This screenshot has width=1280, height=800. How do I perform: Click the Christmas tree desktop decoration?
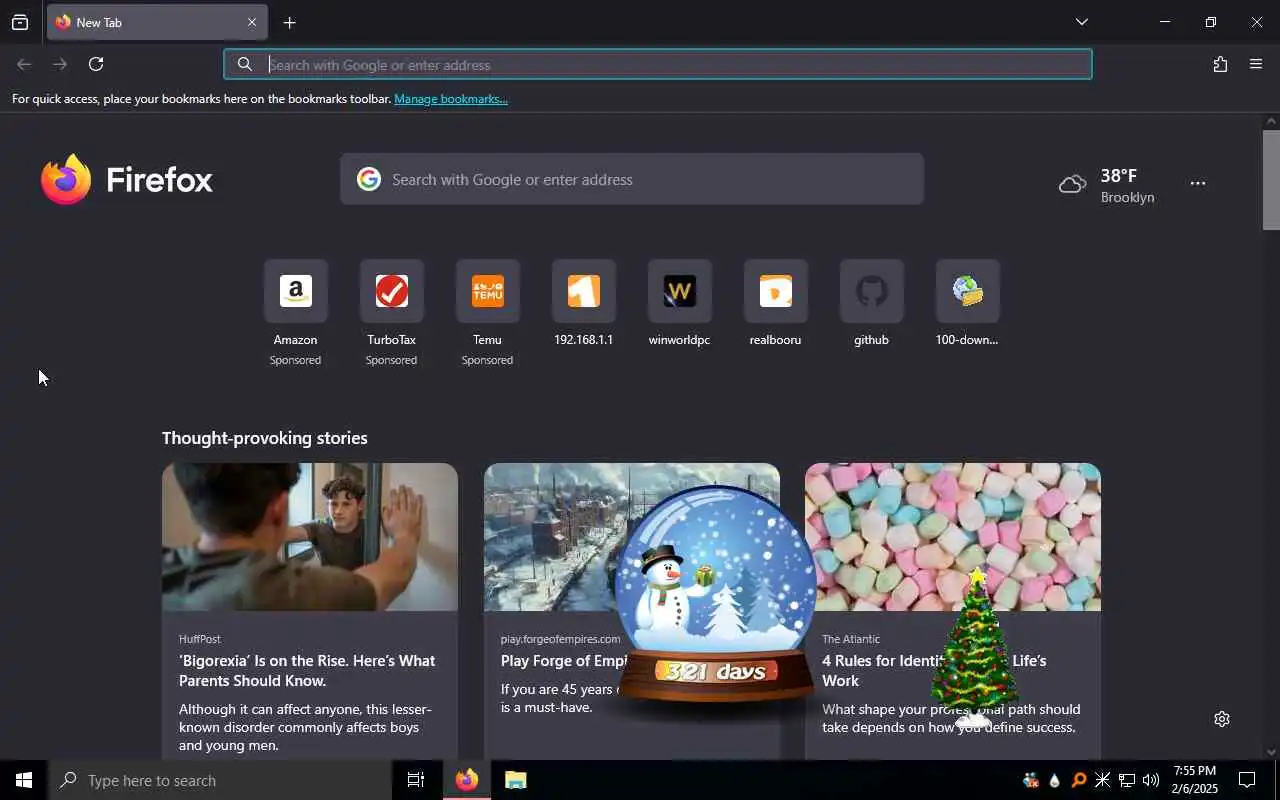click(974, 648)
